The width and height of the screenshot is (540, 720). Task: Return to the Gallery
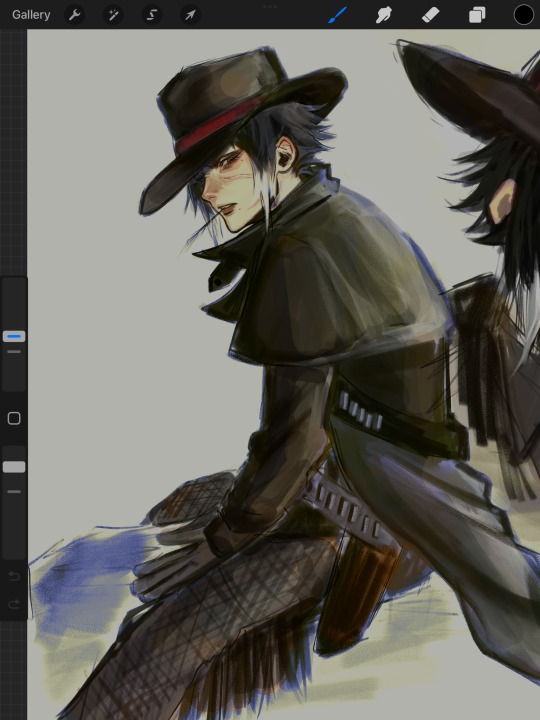pyautogui.click(x=31, y=15)
